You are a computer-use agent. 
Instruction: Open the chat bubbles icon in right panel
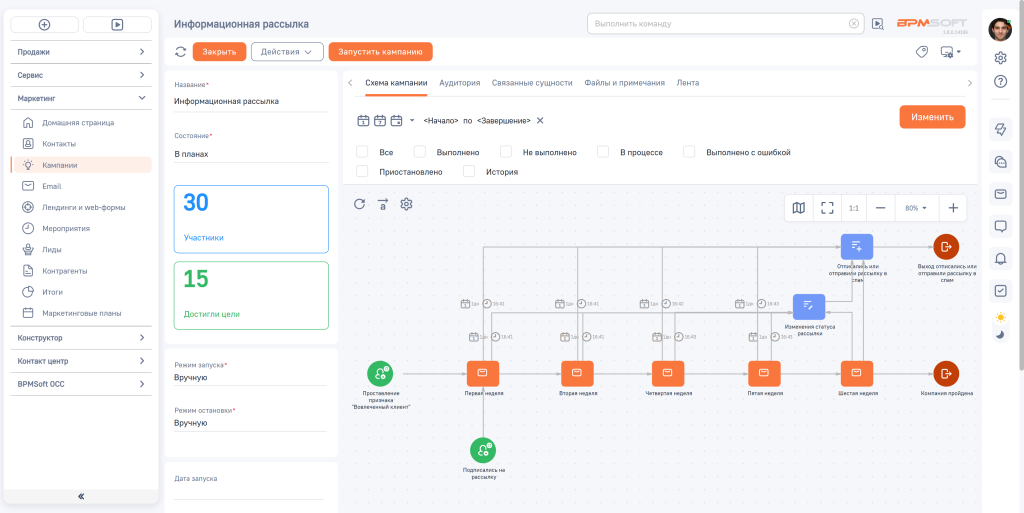1000,161
